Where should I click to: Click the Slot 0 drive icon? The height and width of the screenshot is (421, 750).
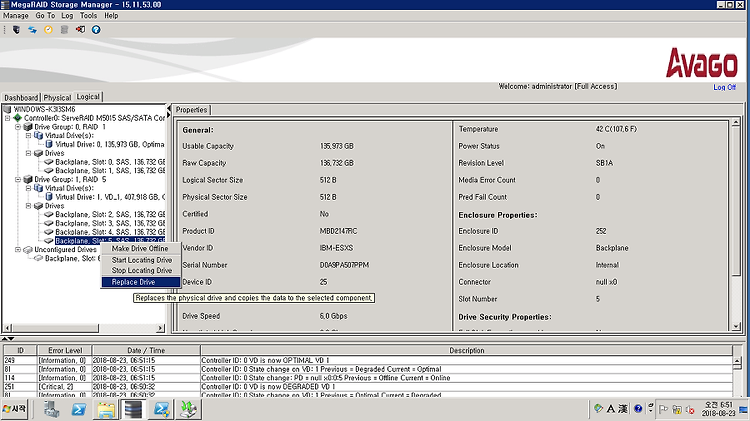point(49,162)
